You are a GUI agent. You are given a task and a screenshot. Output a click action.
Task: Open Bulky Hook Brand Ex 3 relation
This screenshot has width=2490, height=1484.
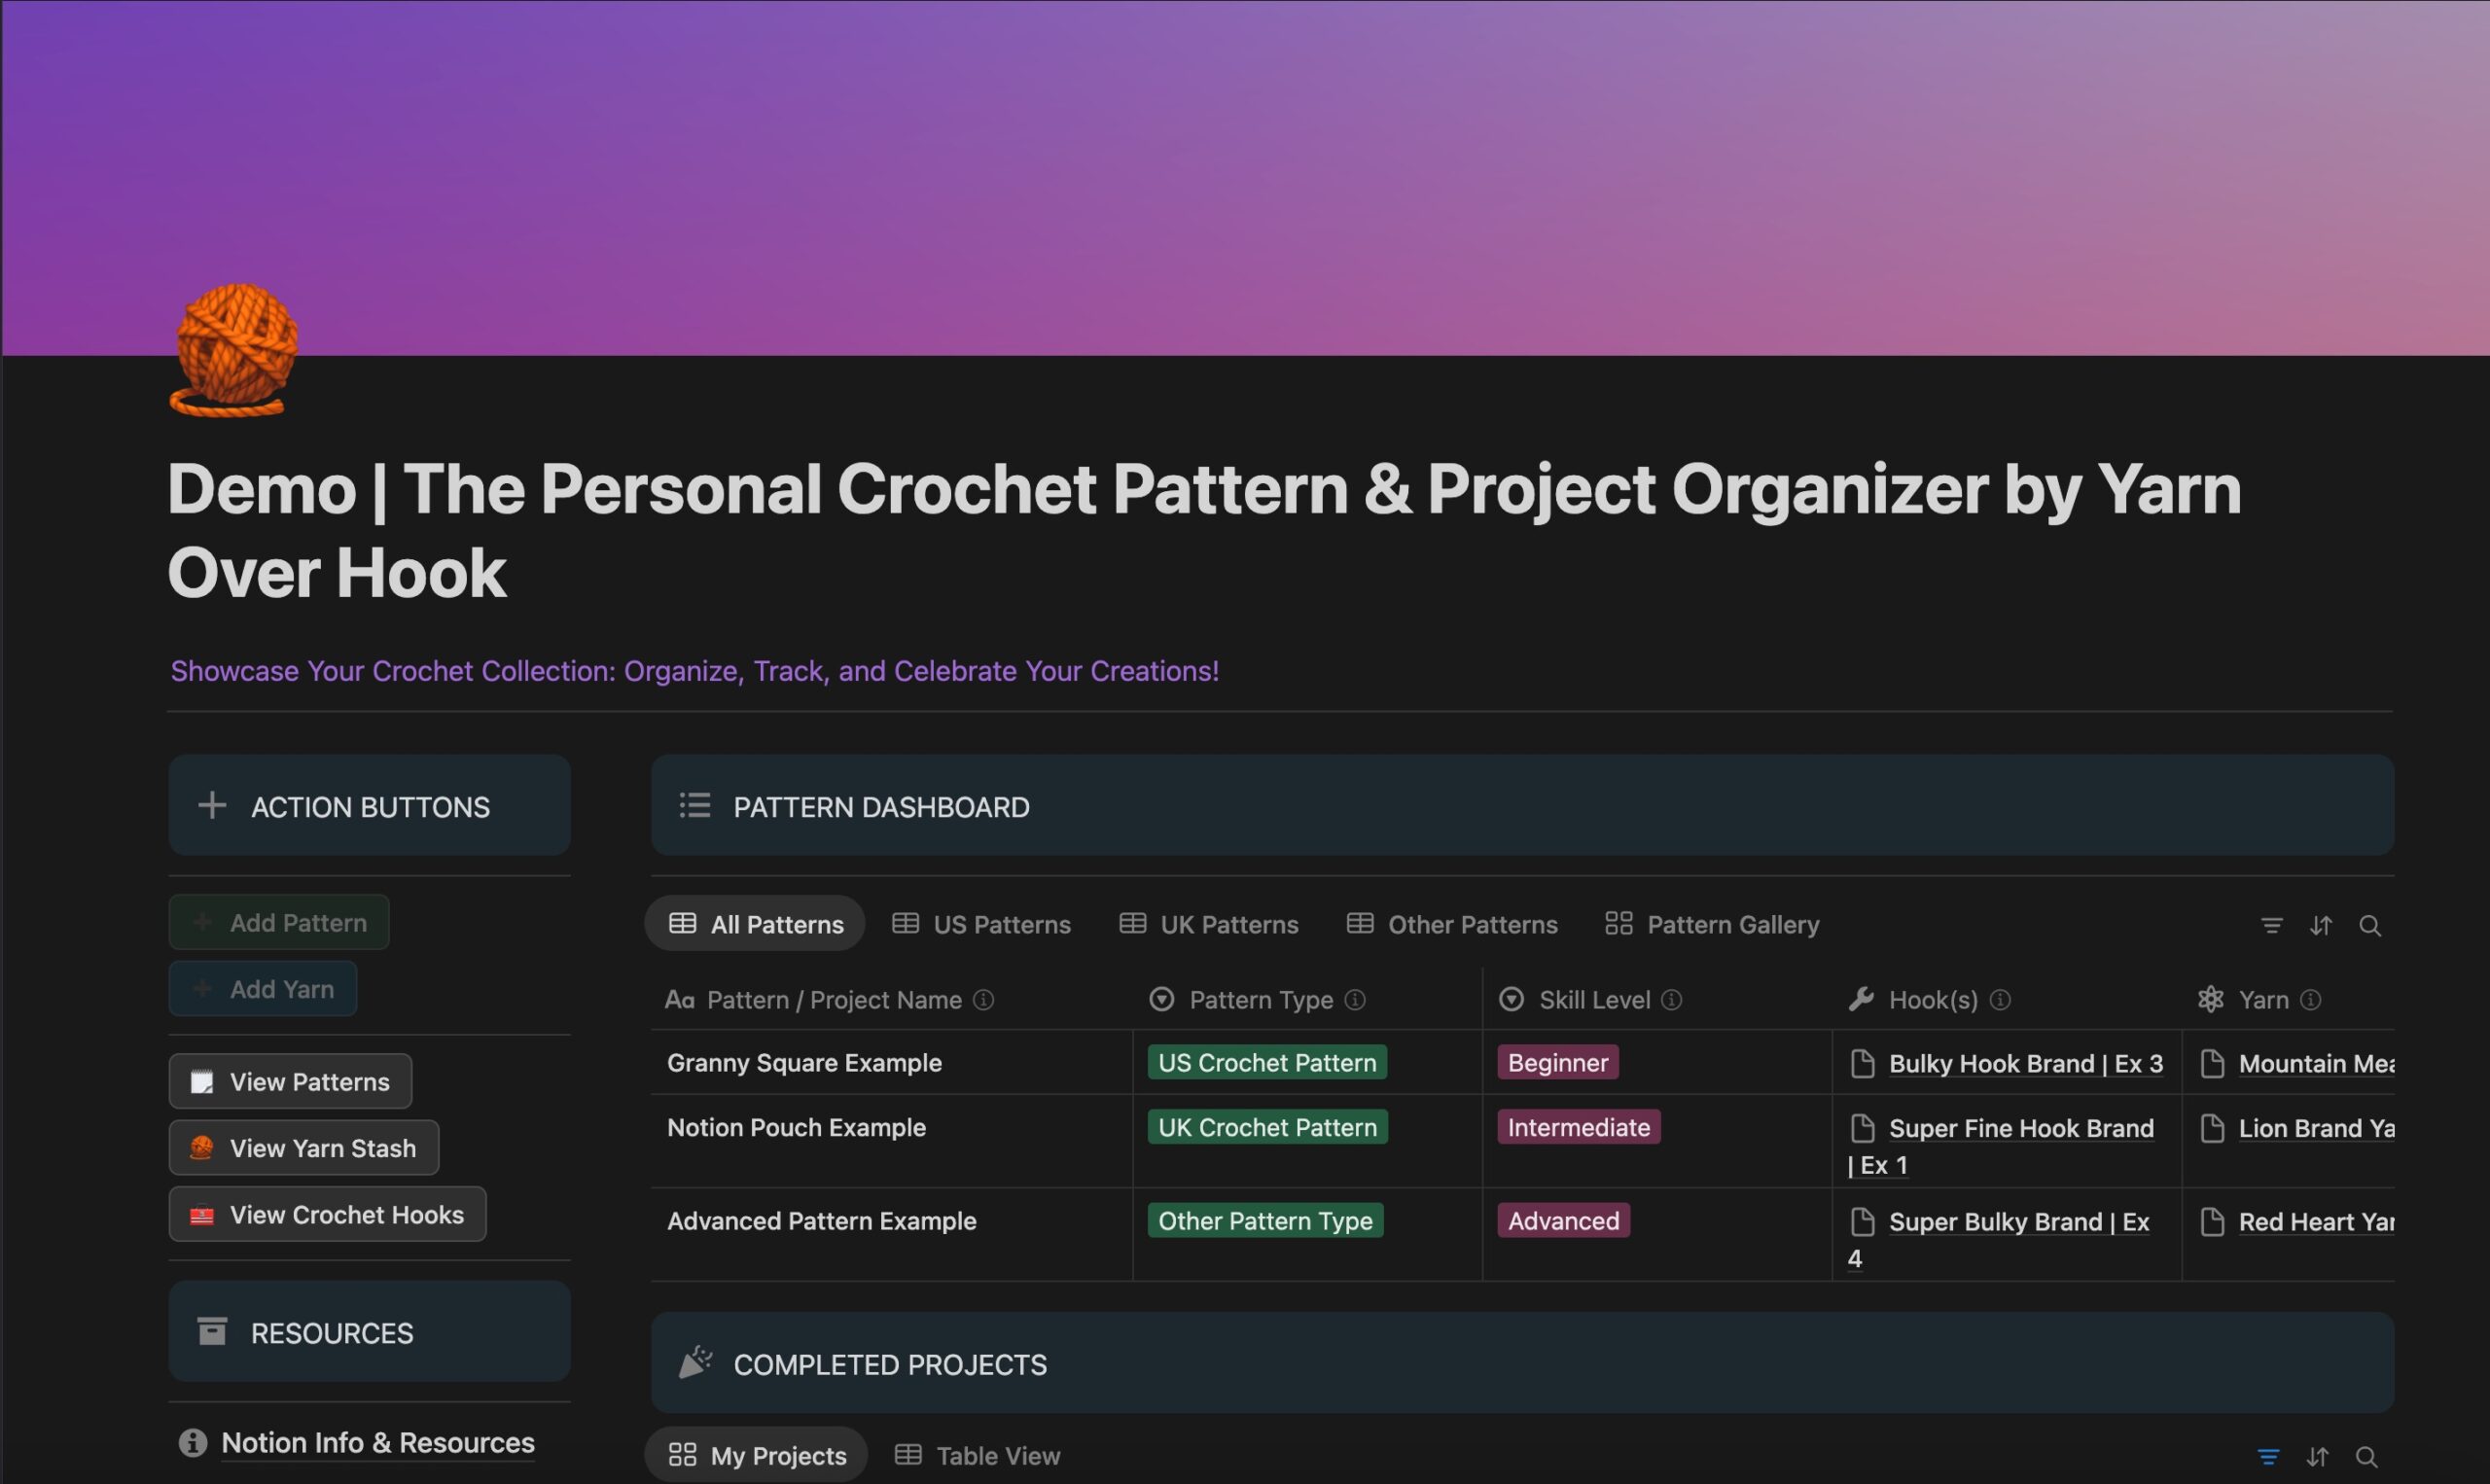(x=2024, y=1064)
